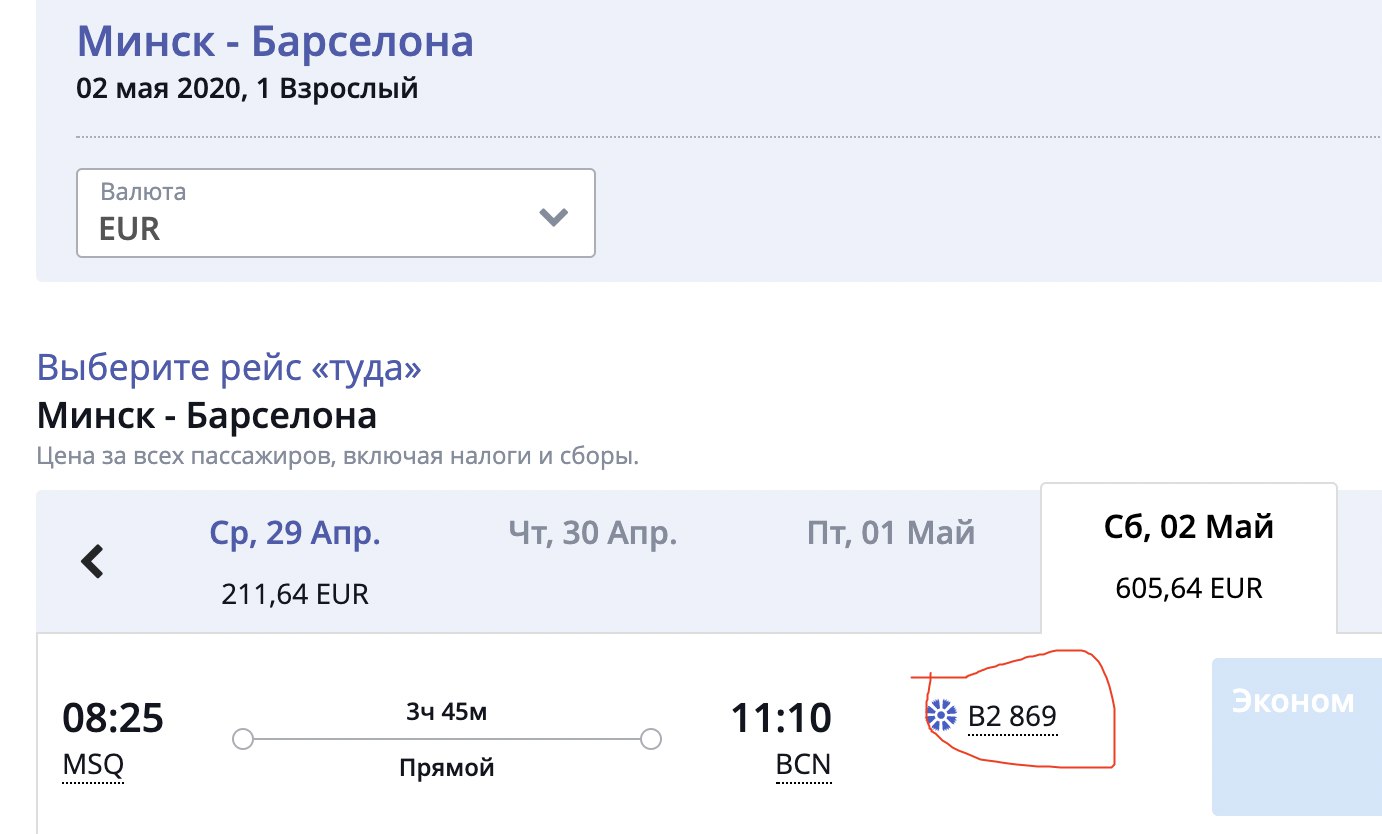Choose the Эконом fare button
The height and width of the screenshot is (834, 1382).
pyautogui.click(x=1297, y=737)
